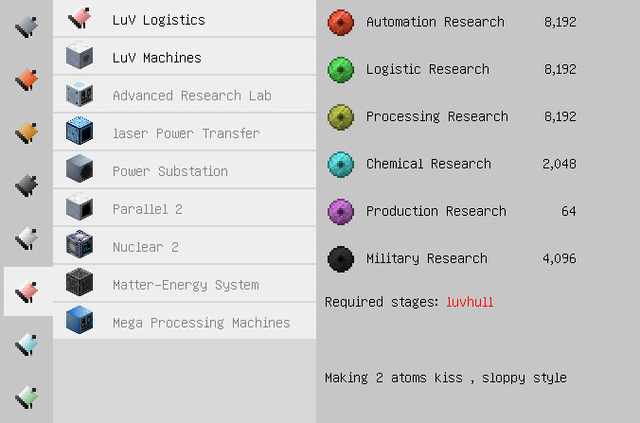Click the cyan Chemical Research pack icon
Viewport: 640px width, 423px height.
341,164
